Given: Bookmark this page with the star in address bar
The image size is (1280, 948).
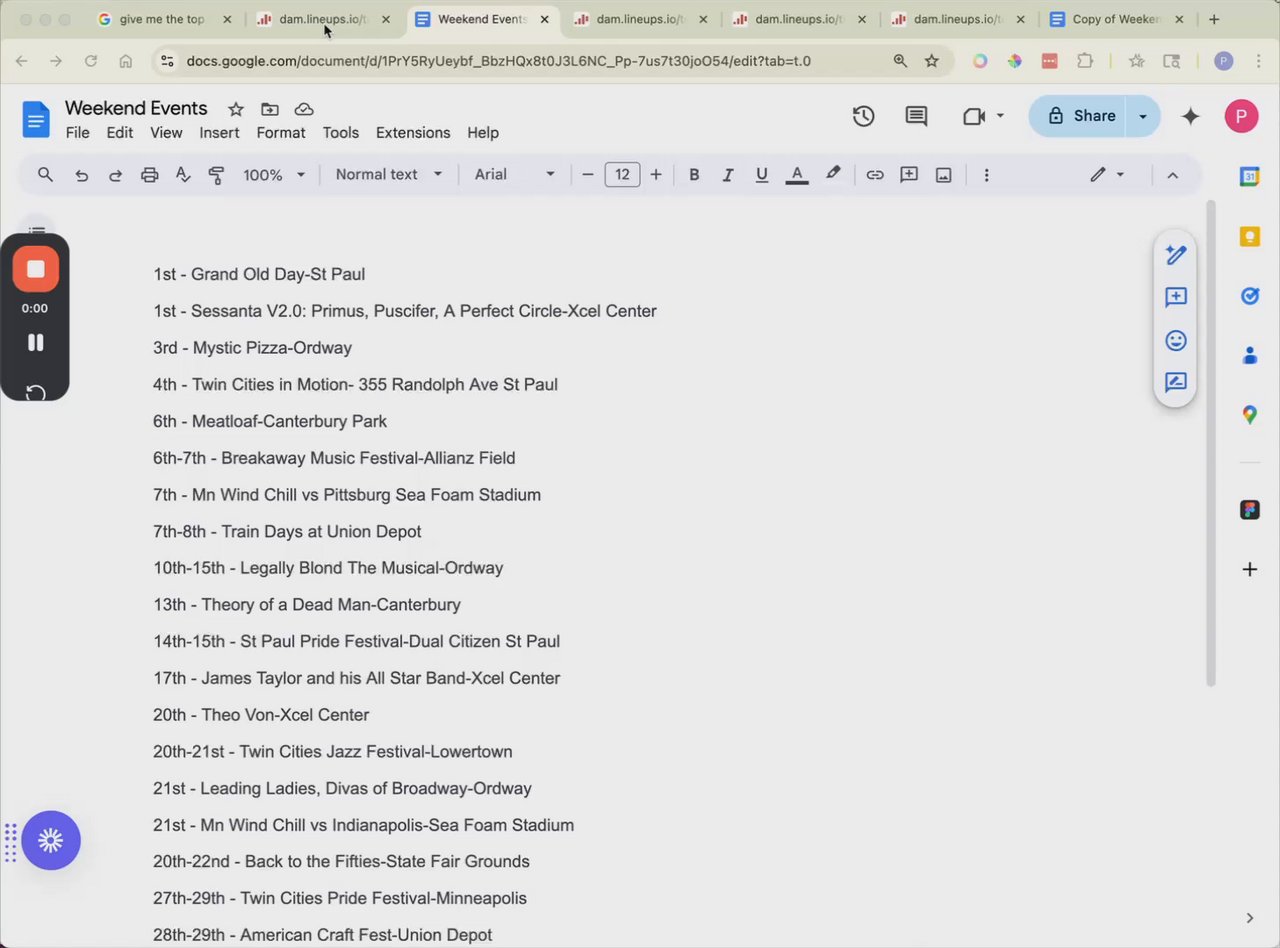Looking at the screenshot, I should tap(932, 61).
